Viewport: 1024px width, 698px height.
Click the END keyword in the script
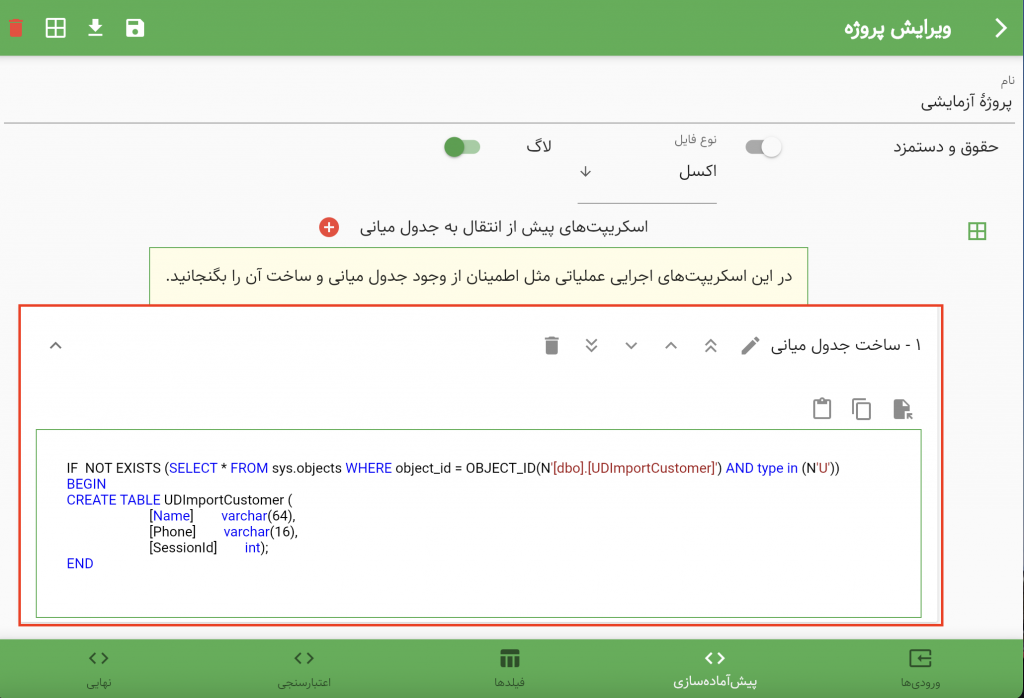tap(80, 563)
